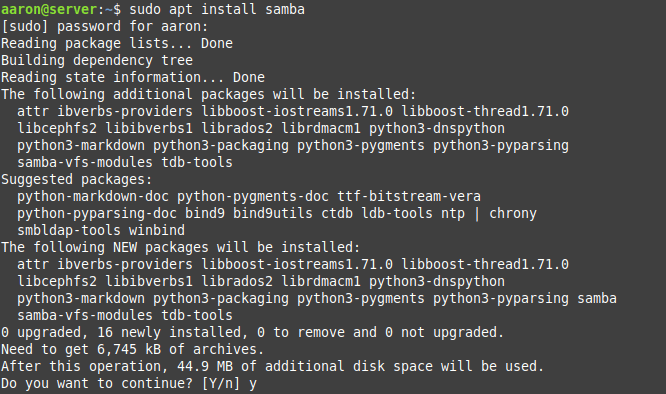This screenshot has width=666, height=394.
Task: Click 'ttf-bitstream-vera' suggested package
Action: pos(409,196)
